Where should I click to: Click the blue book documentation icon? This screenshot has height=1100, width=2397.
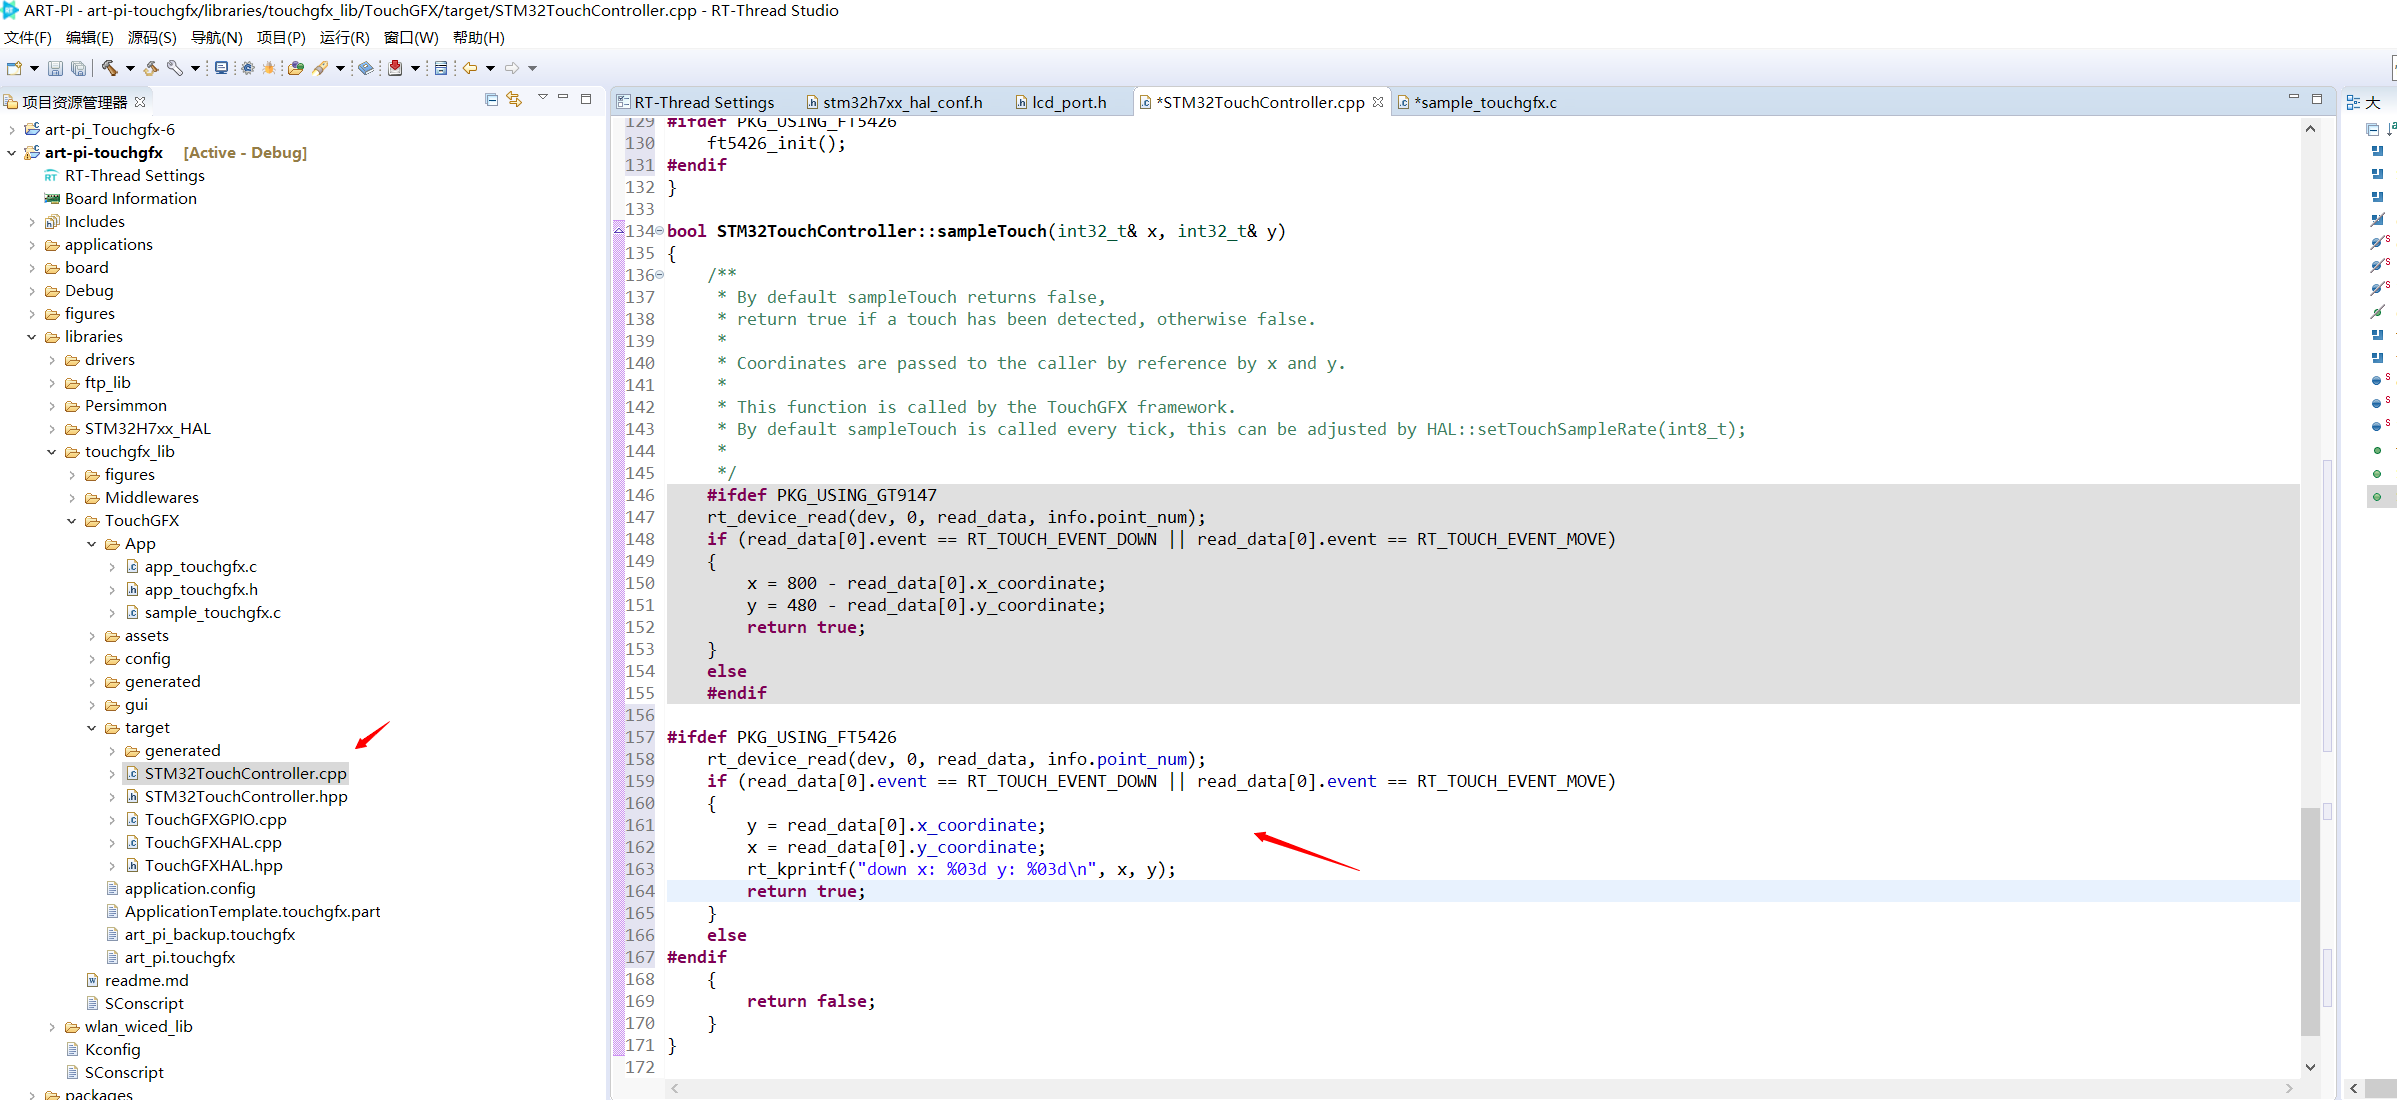click(x=366, y=68)
